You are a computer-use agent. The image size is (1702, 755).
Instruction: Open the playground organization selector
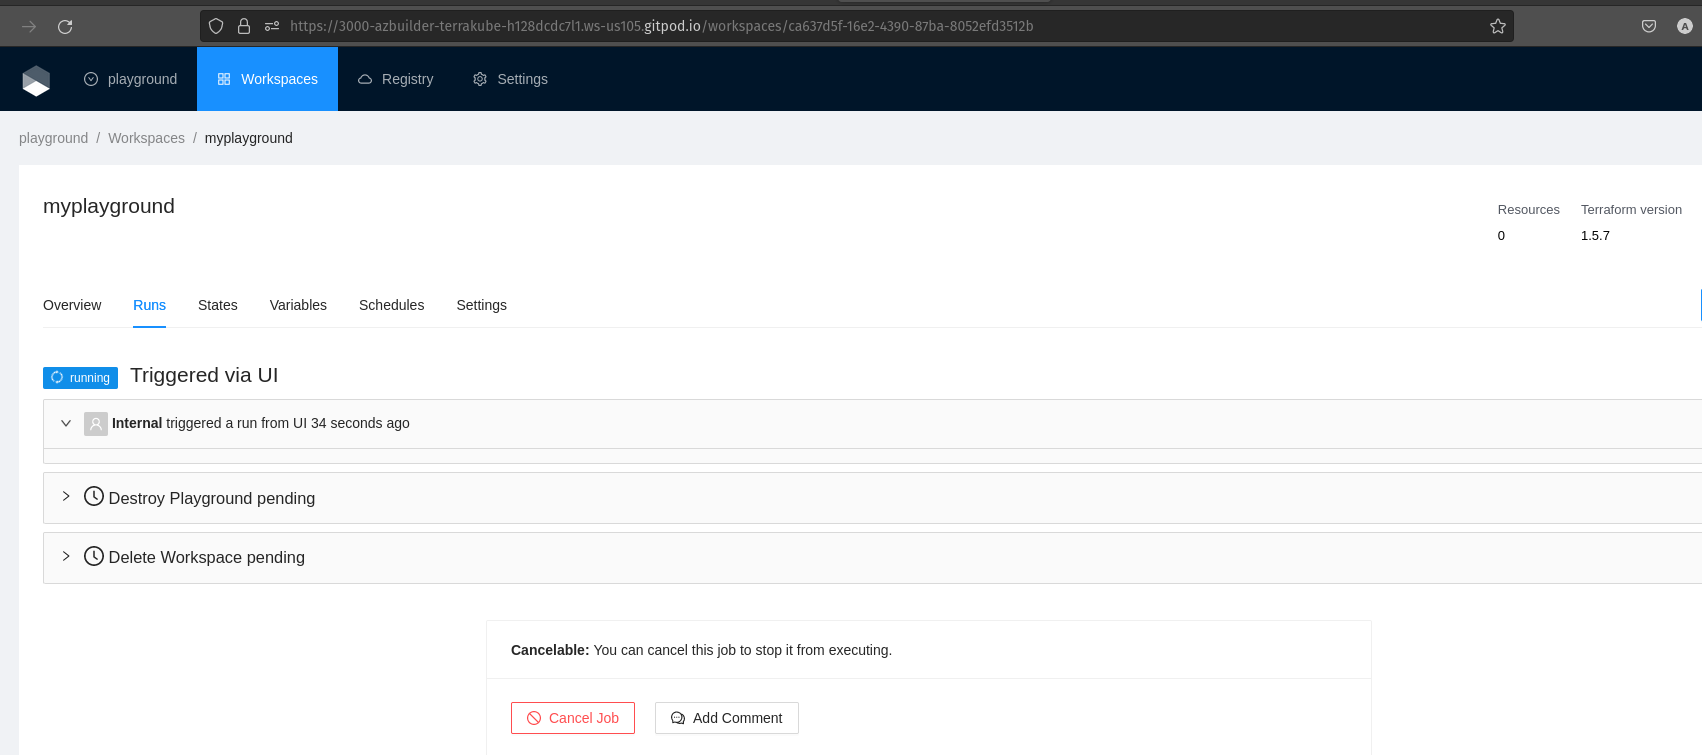coord(130,79)
